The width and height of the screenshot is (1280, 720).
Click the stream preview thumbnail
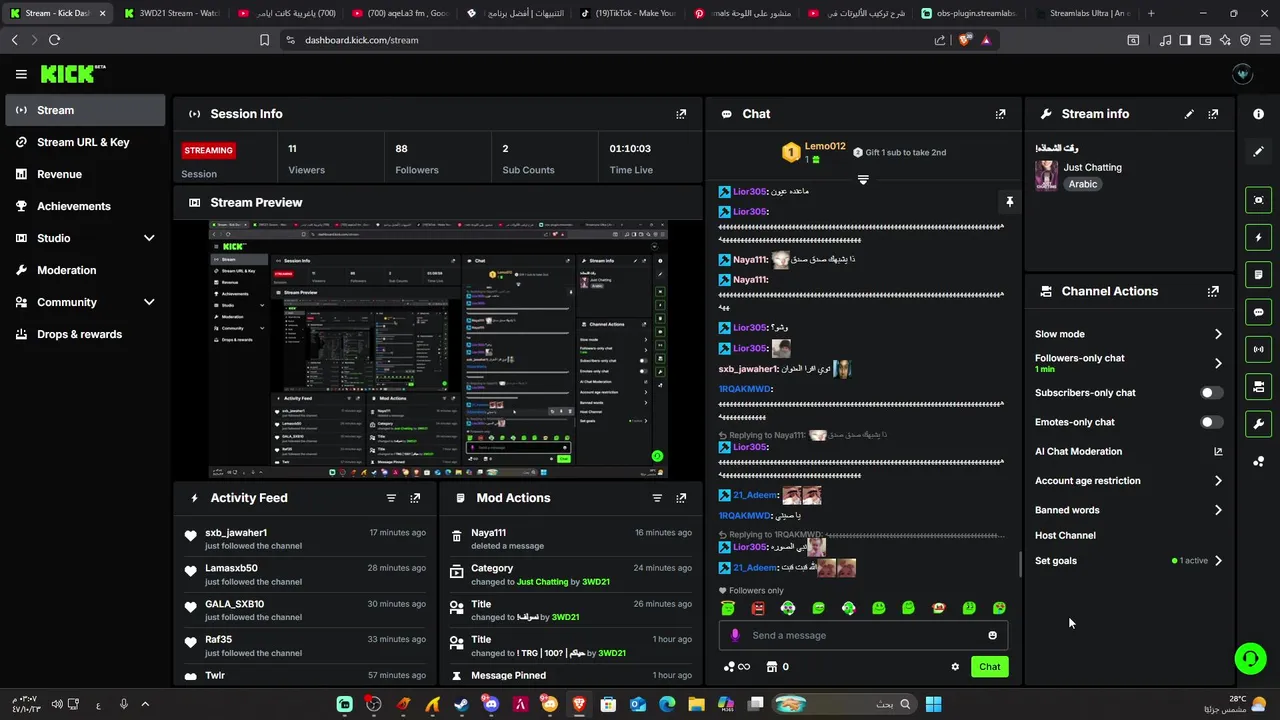(x=438, y=350)
